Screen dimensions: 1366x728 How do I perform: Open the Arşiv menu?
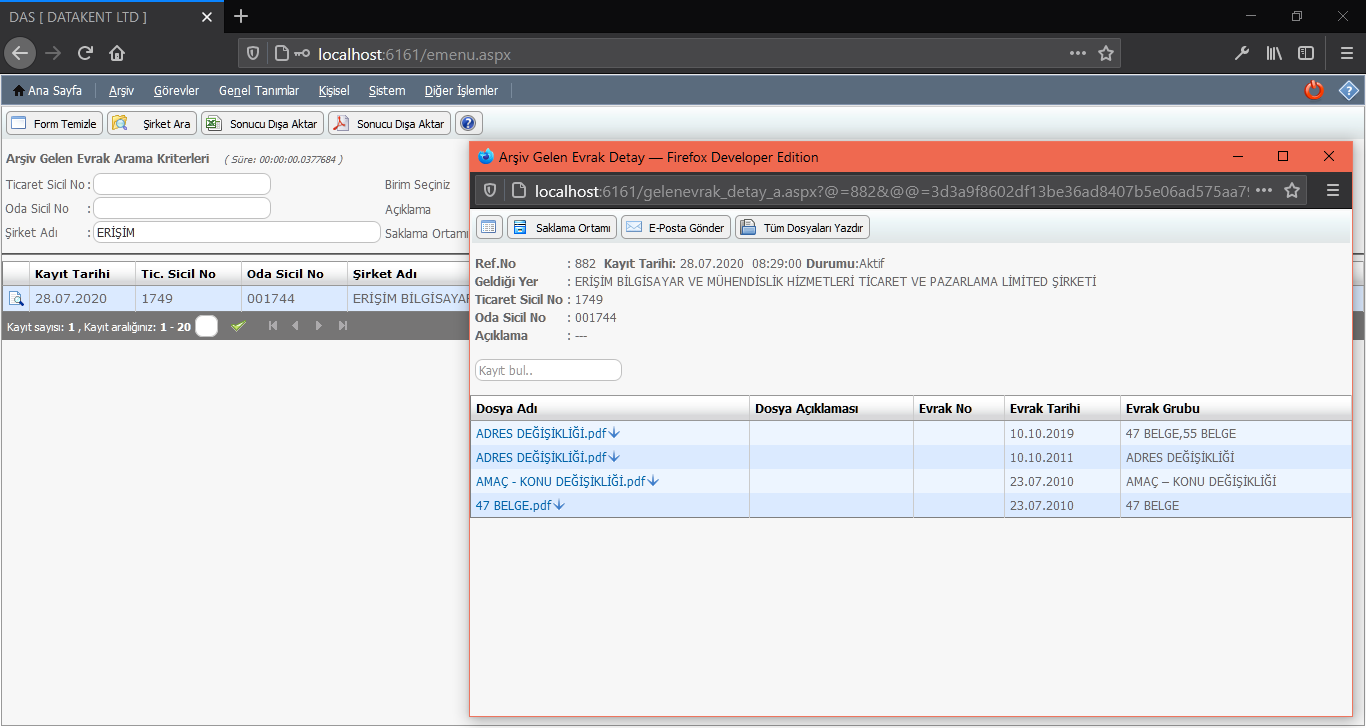click(121, 91)
